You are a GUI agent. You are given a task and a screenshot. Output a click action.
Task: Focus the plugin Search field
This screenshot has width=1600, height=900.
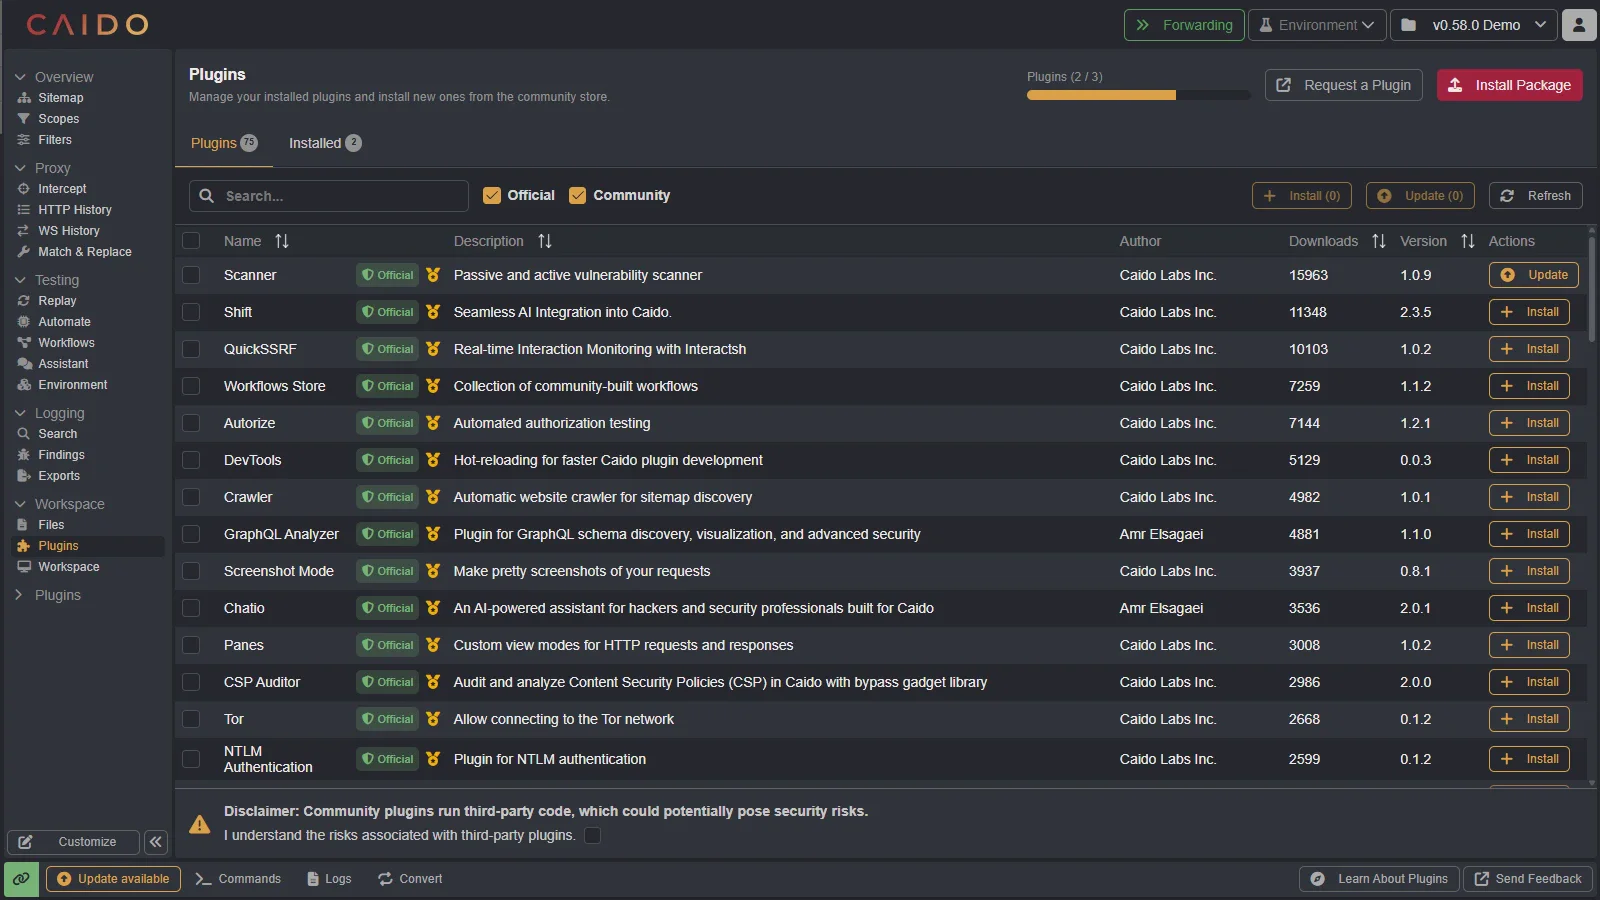329,196
